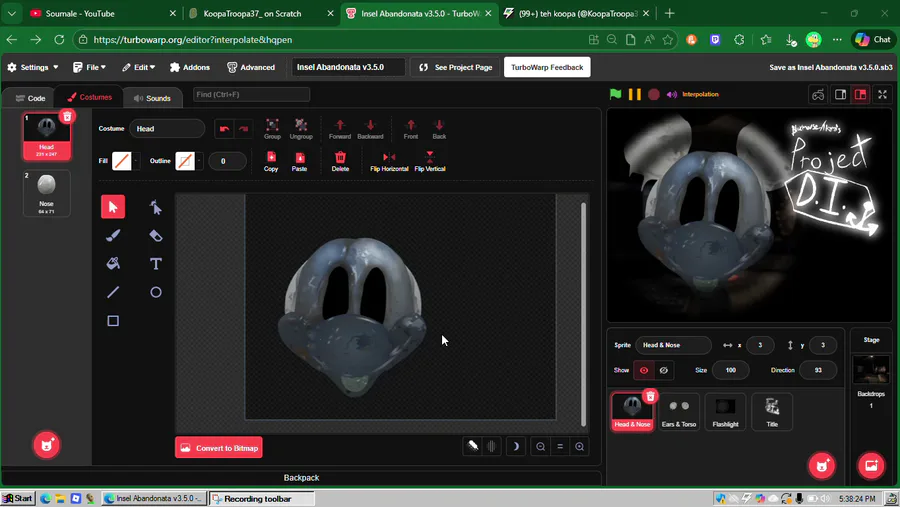This screenshot has height=507, width=900.
Task: Flip the costume horizontally
Action: 389,161
